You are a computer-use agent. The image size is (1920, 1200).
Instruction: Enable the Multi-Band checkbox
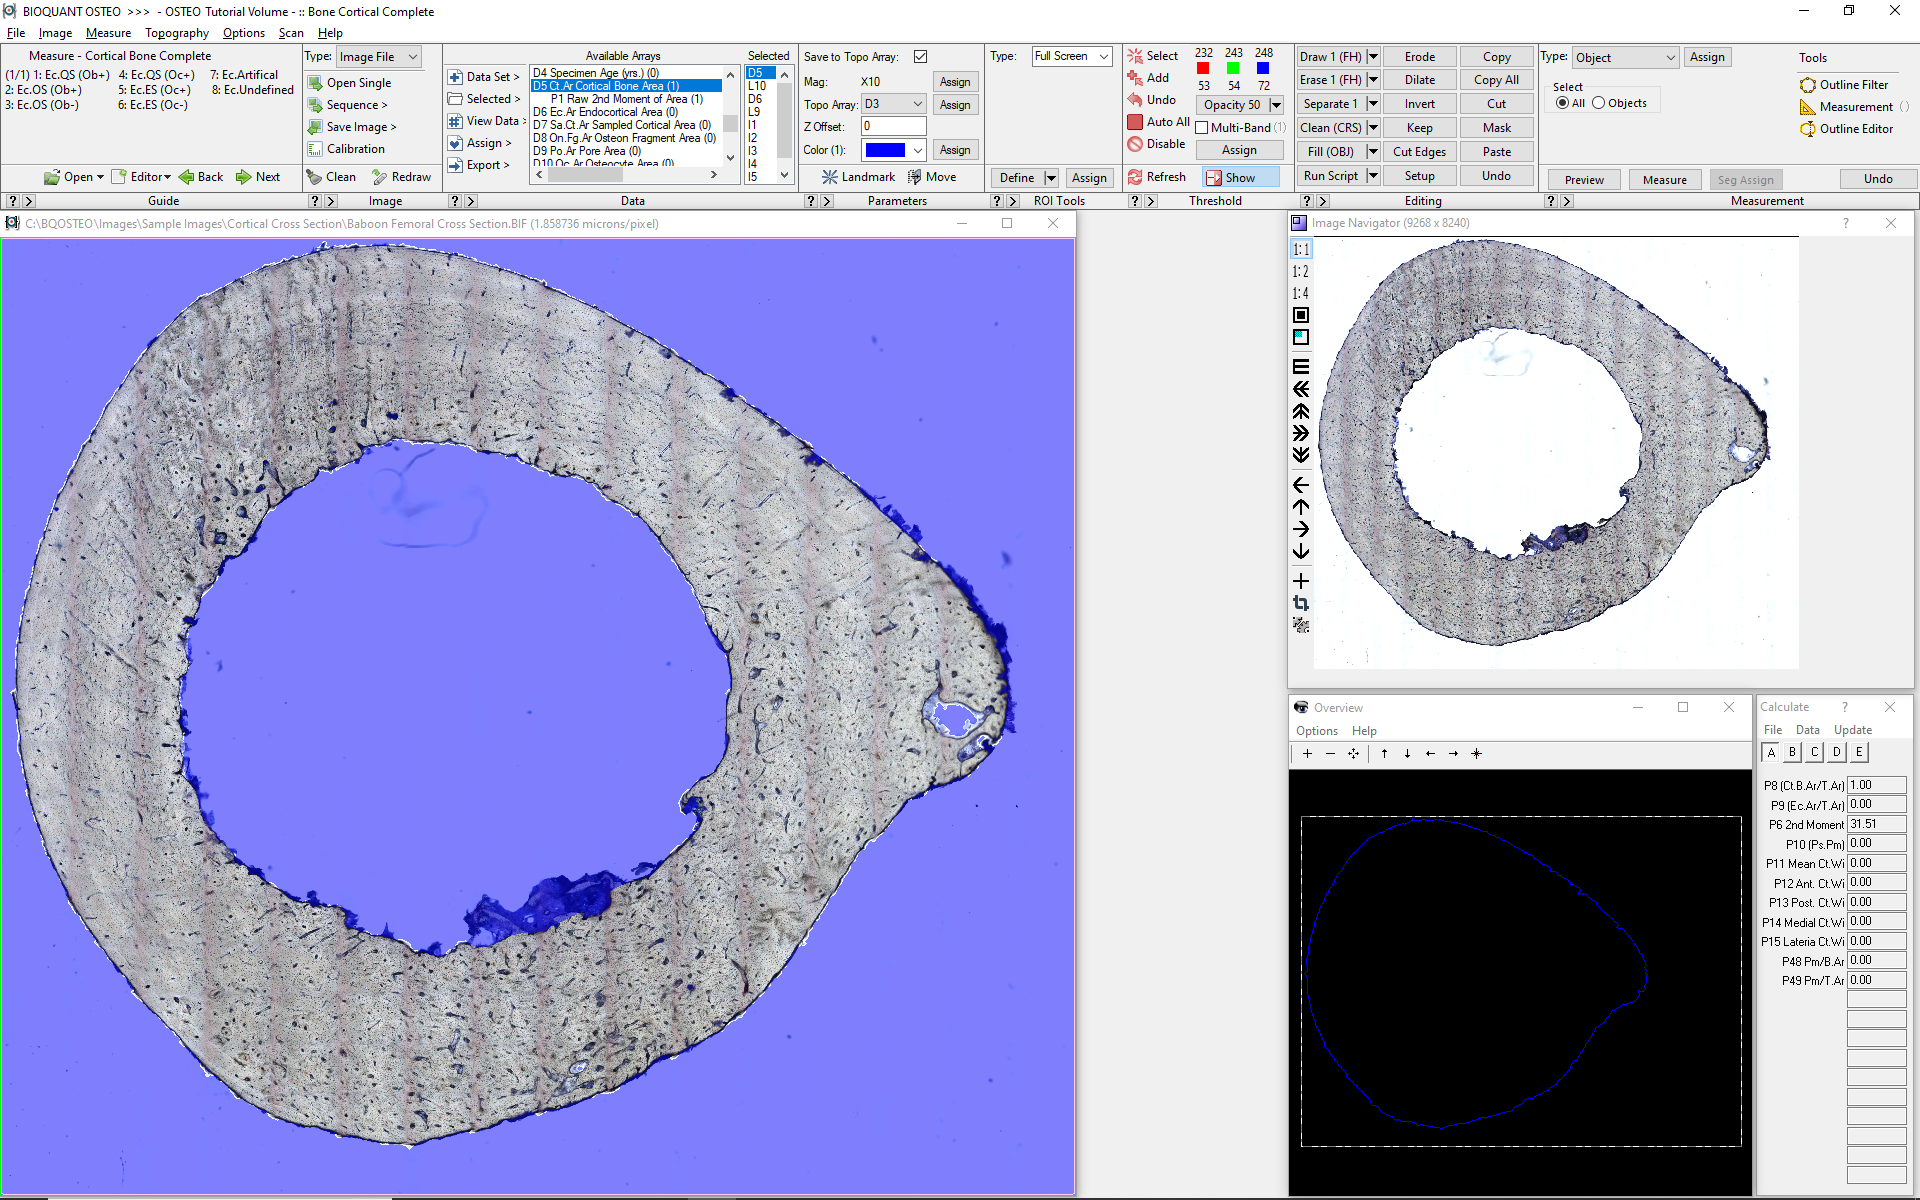(x=1202, y=128)
